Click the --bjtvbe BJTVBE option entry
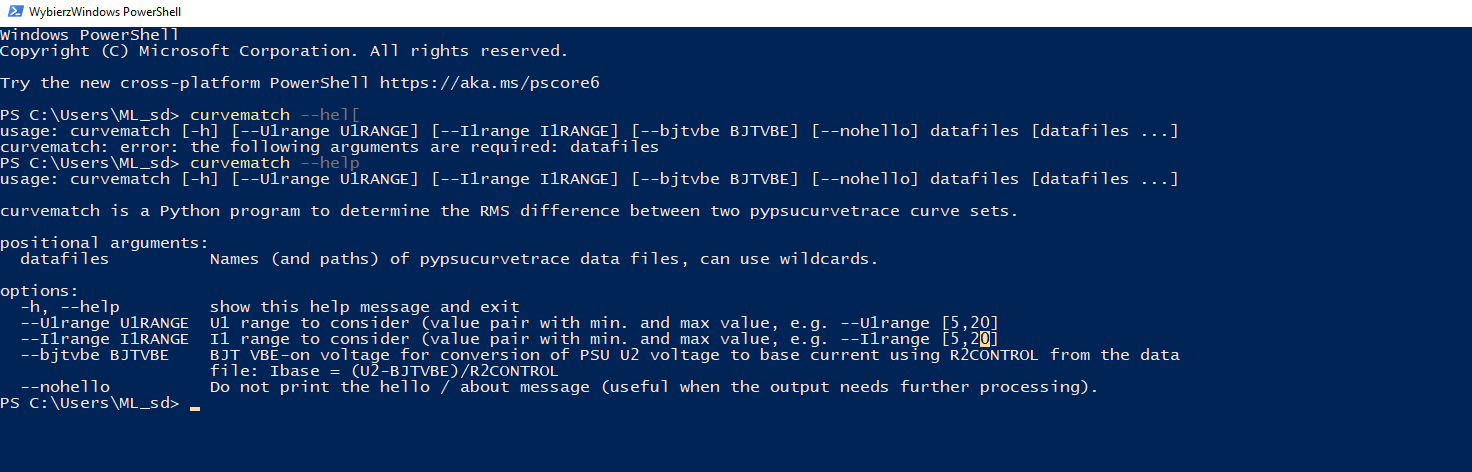This screenshot has width=1472, height=472. tap(94, 355)
